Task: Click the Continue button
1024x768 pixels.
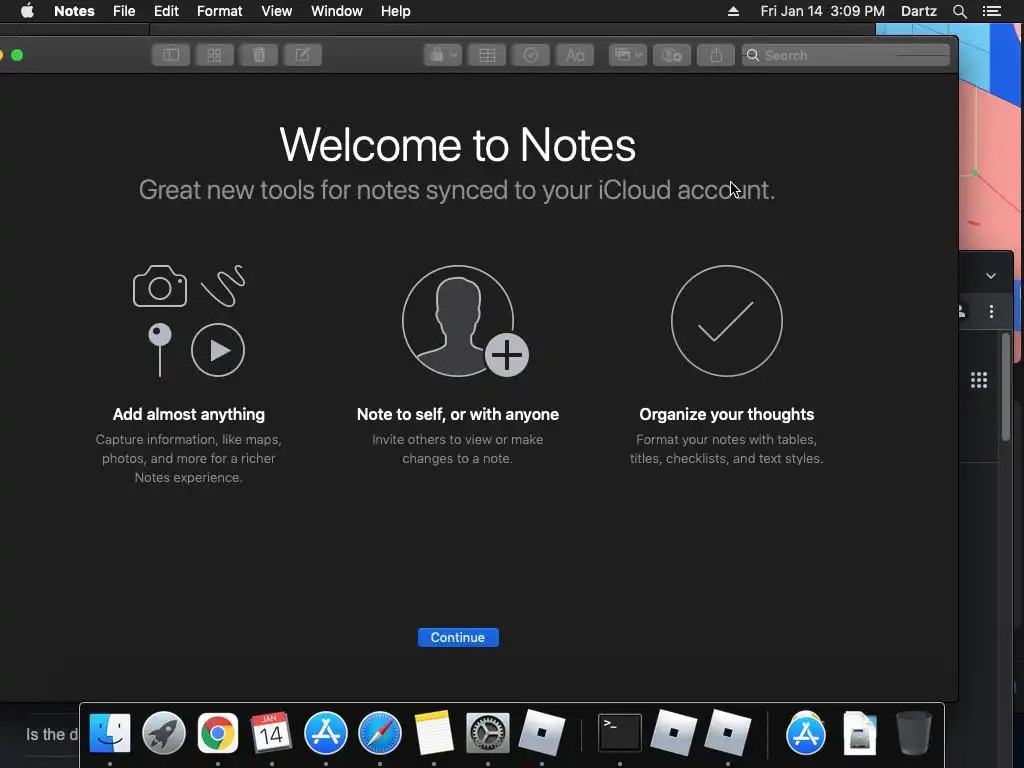Action: pos(458,637)
